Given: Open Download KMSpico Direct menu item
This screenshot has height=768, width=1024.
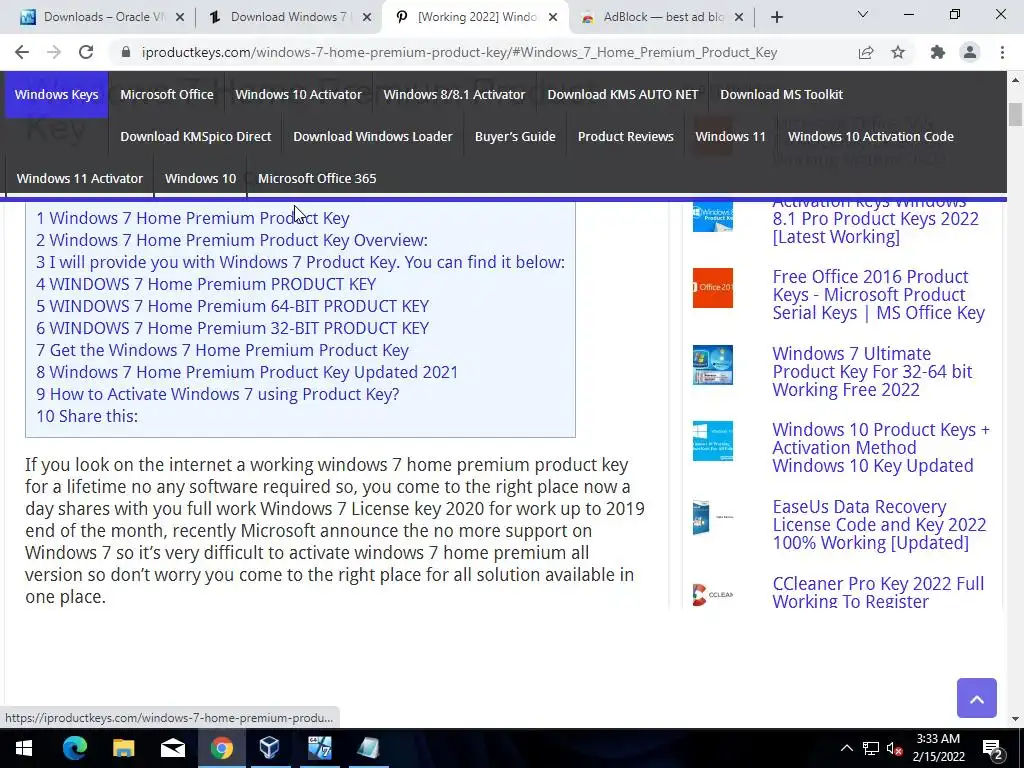Looking at the screenshot, I should [x=195, y=136].
